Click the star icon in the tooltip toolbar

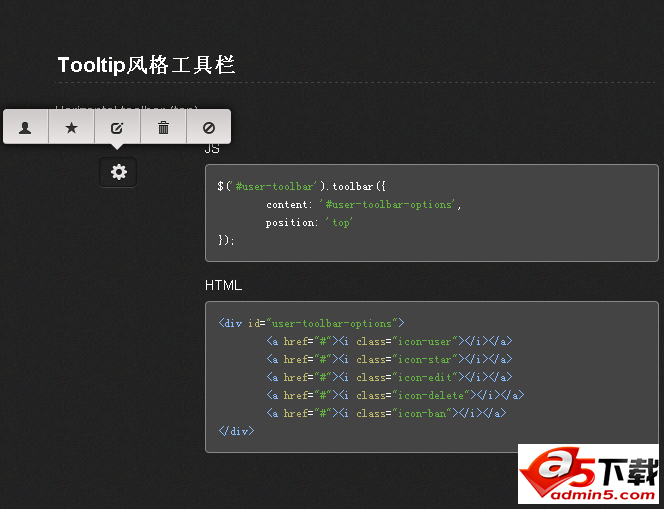[x=72, y=127]
